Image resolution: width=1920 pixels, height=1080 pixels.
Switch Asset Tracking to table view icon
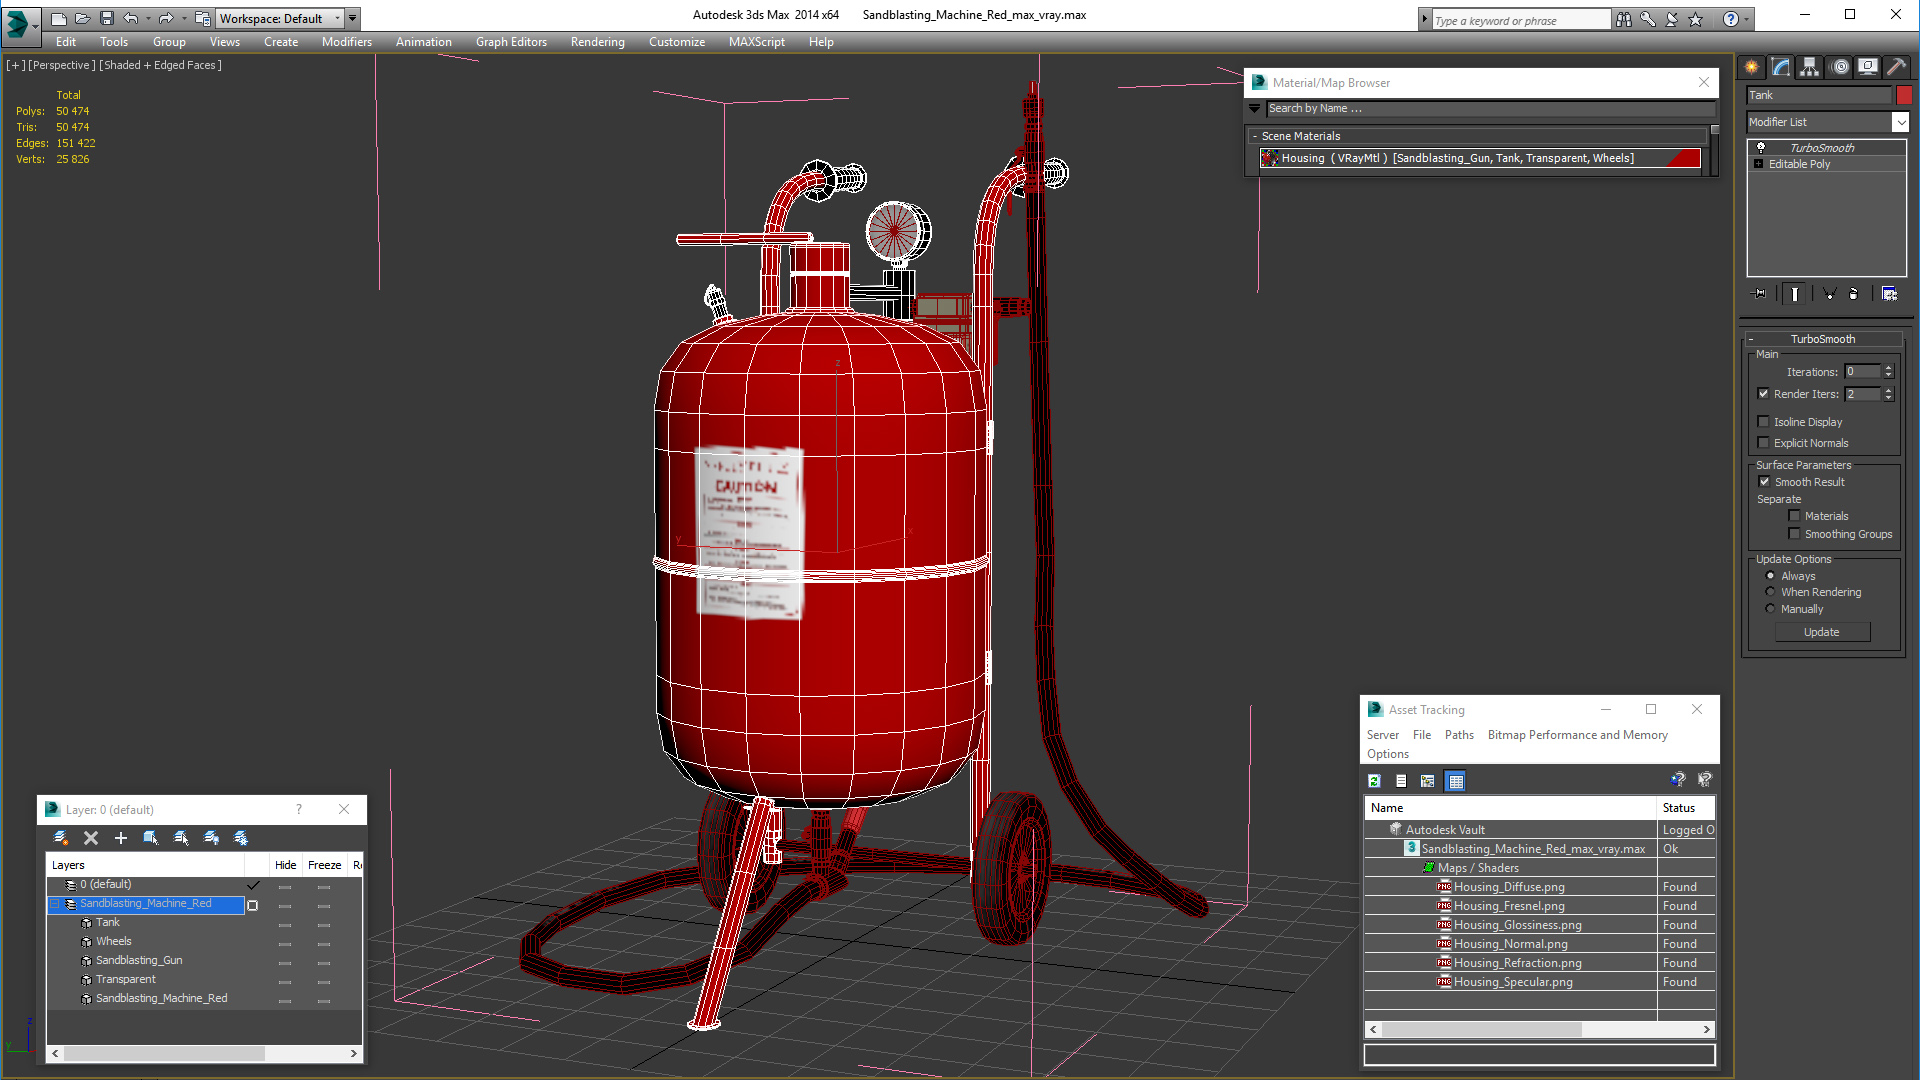[x=1455, y=781]
